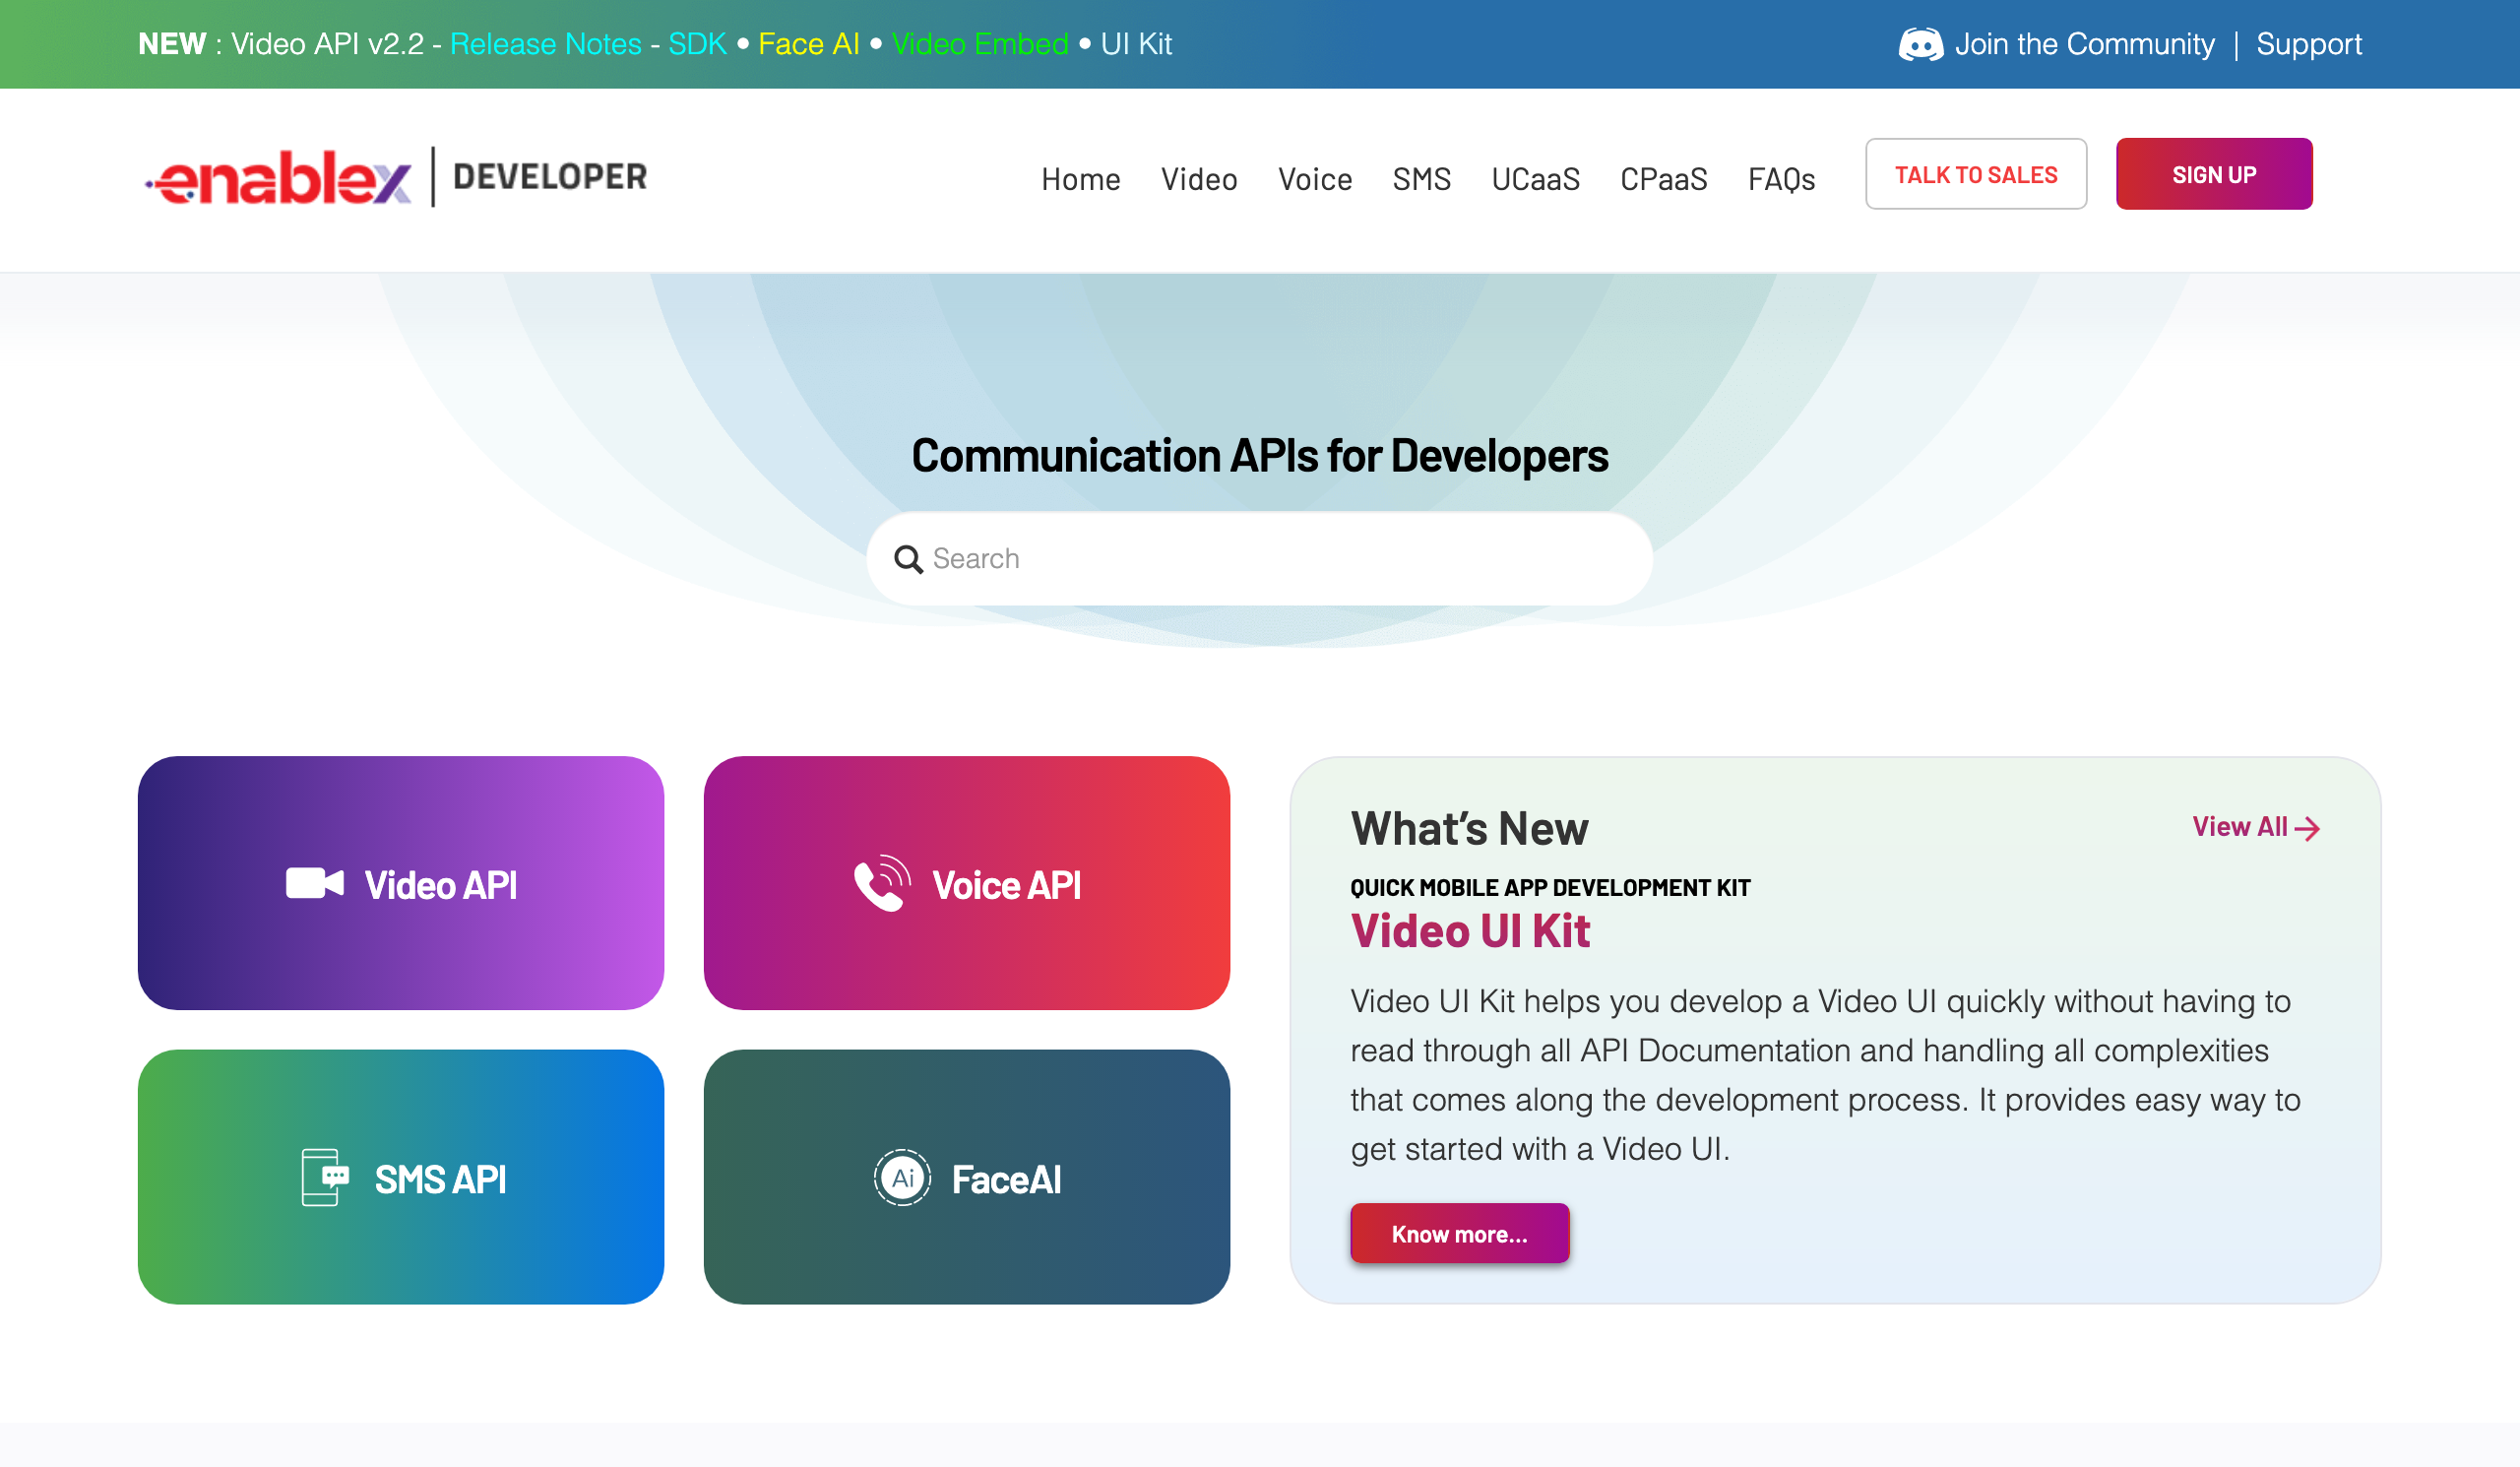
Task: Click the View All arrow icon
Action: (x=2307, y=828)
